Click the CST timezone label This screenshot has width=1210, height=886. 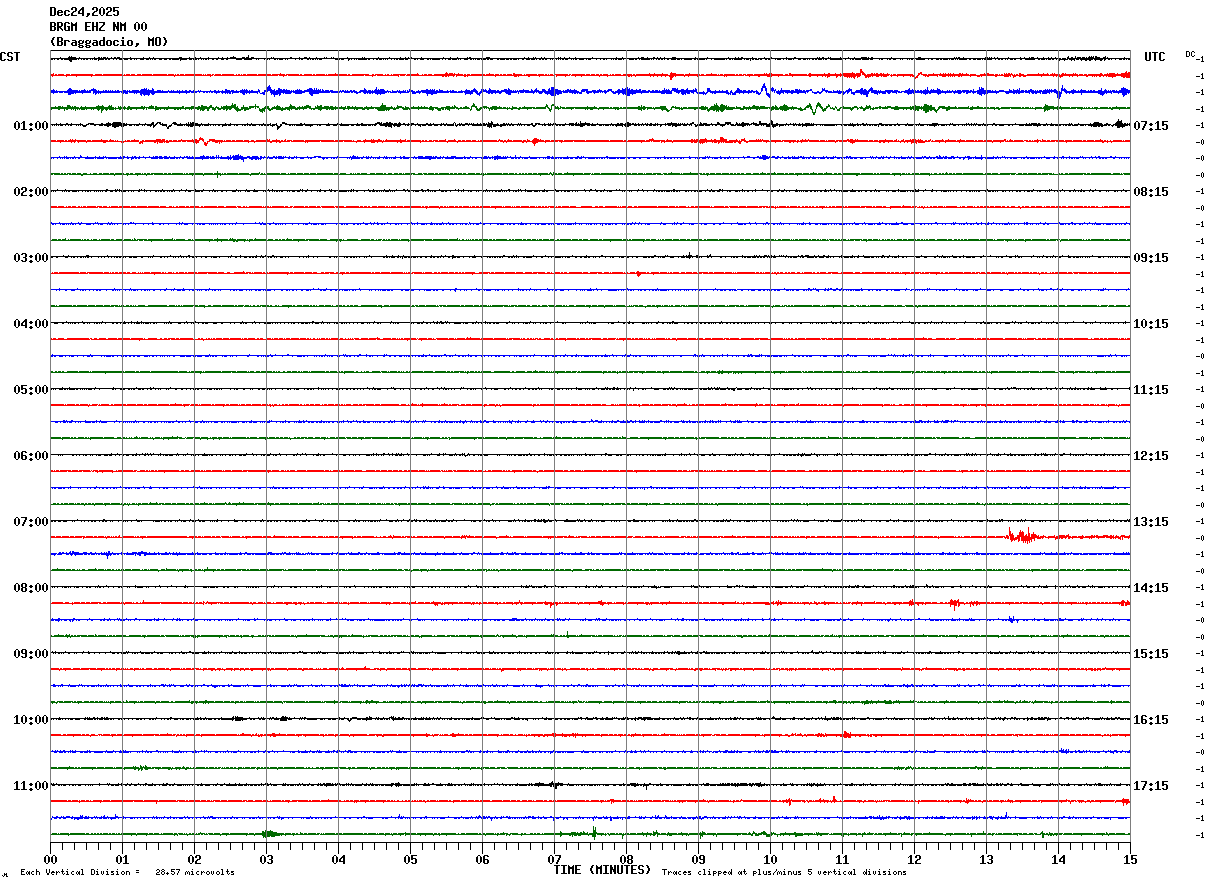point(10,57)
